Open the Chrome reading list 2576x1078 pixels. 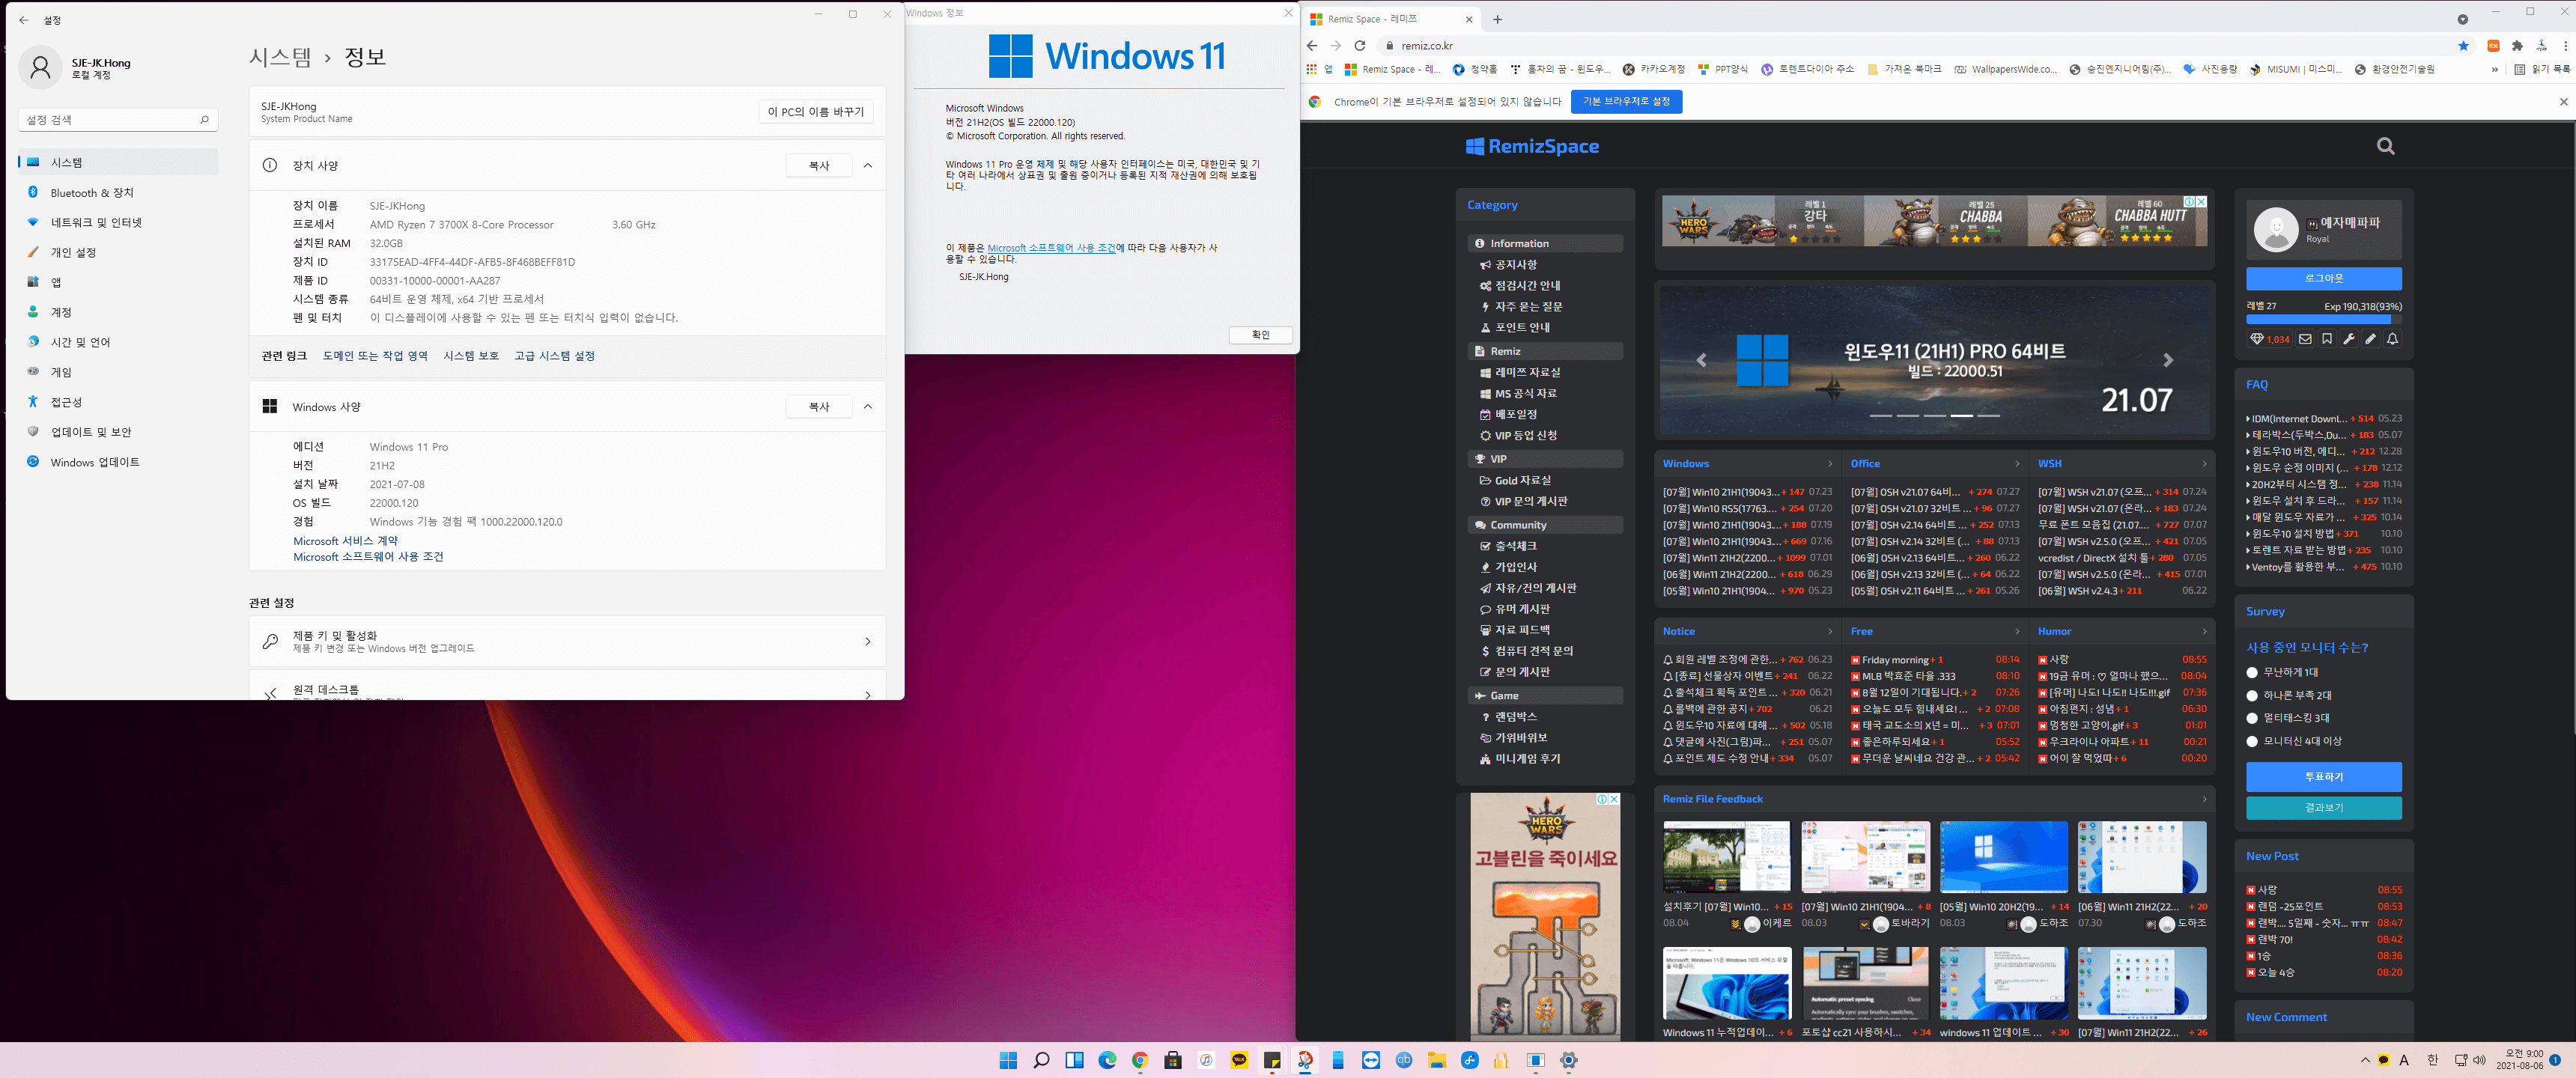tap(2541, 70)
